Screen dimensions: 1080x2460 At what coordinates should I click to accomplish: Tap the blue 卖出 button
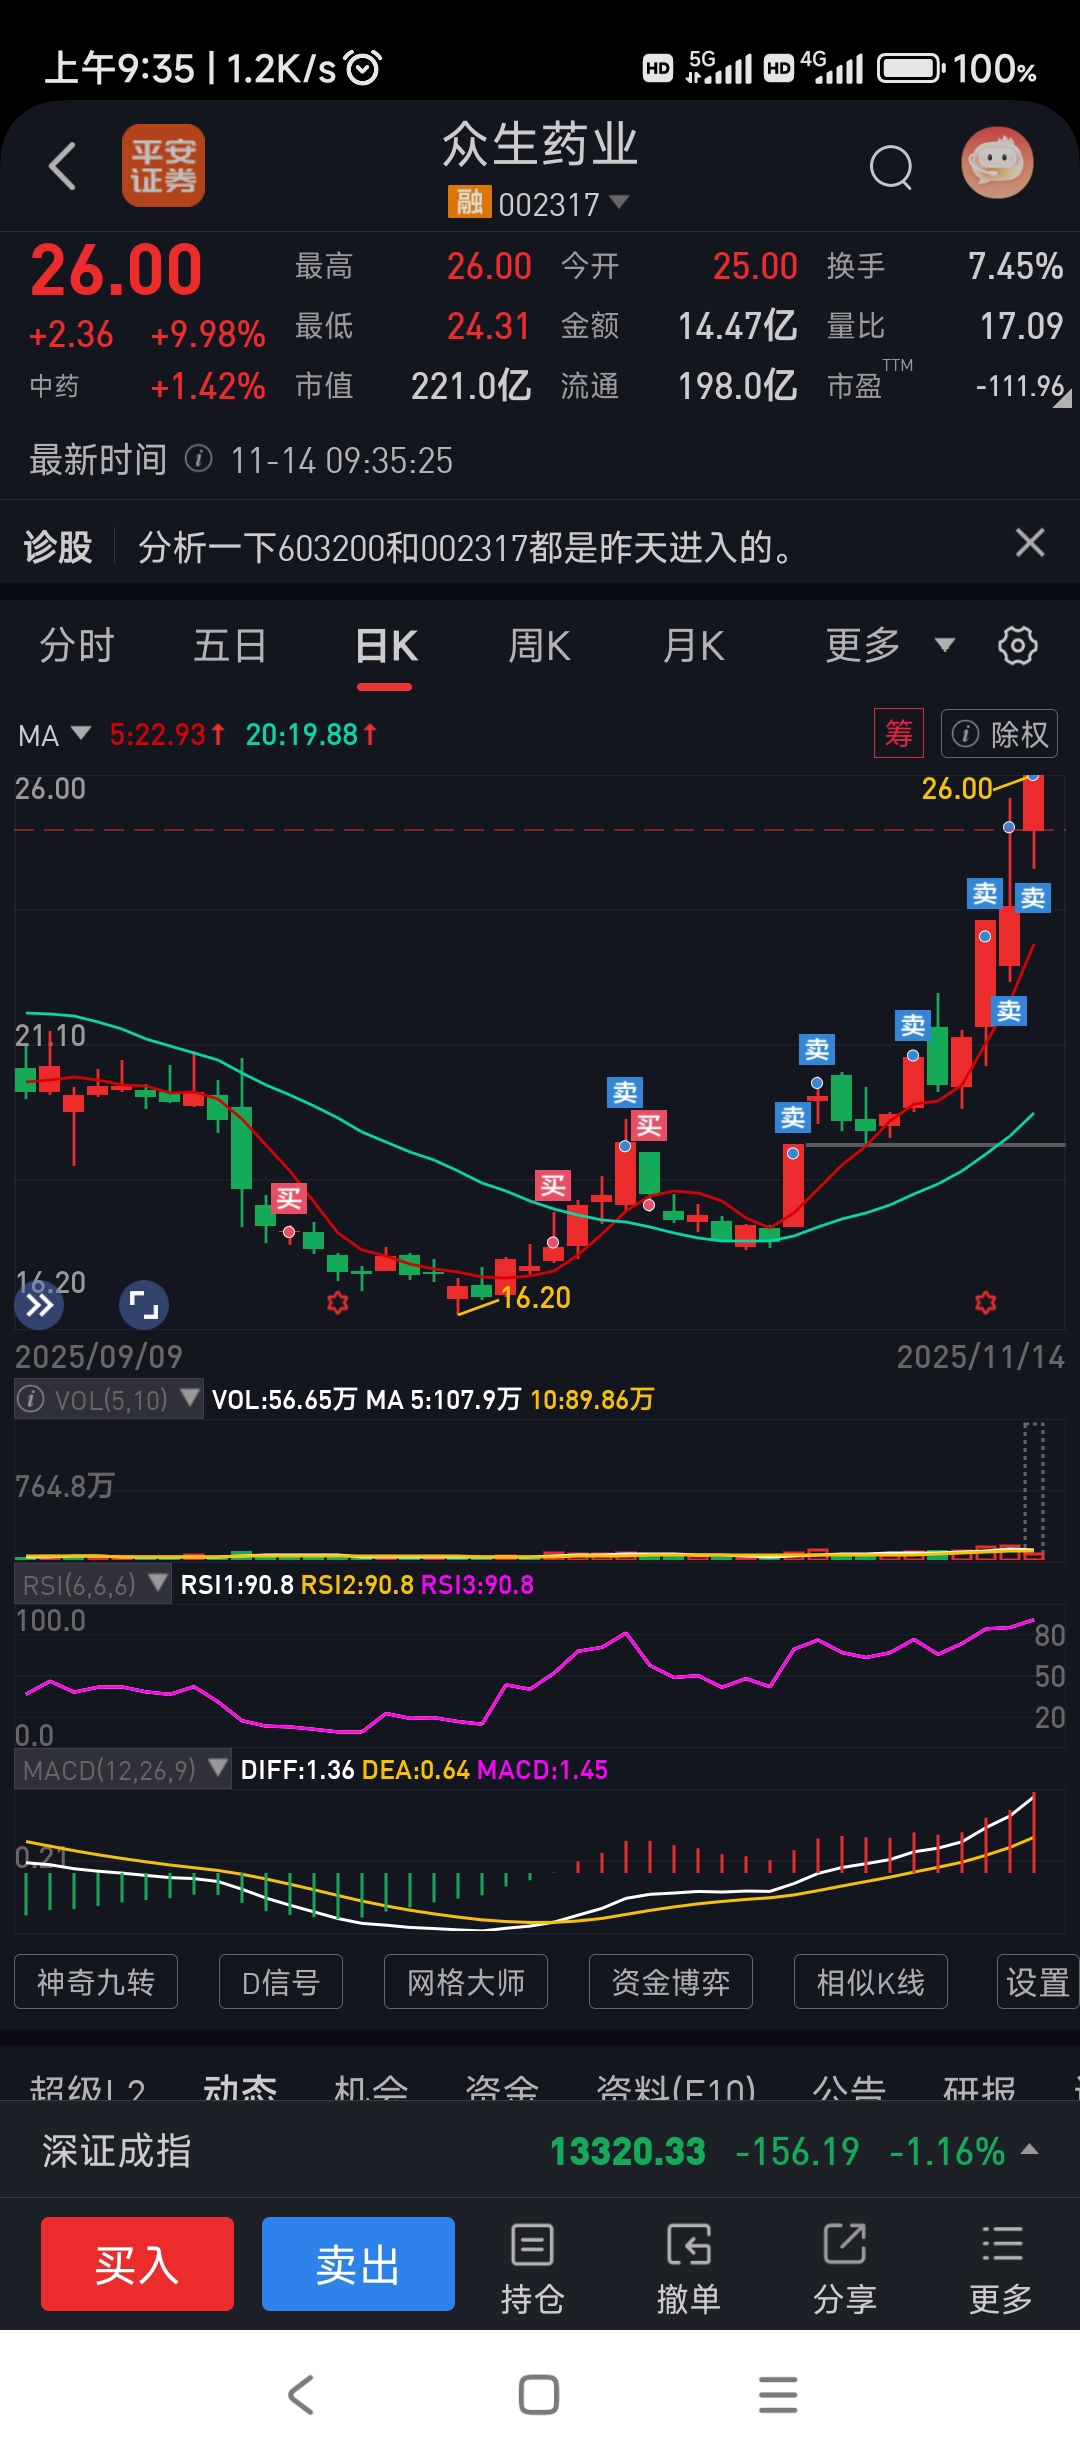358,2264
